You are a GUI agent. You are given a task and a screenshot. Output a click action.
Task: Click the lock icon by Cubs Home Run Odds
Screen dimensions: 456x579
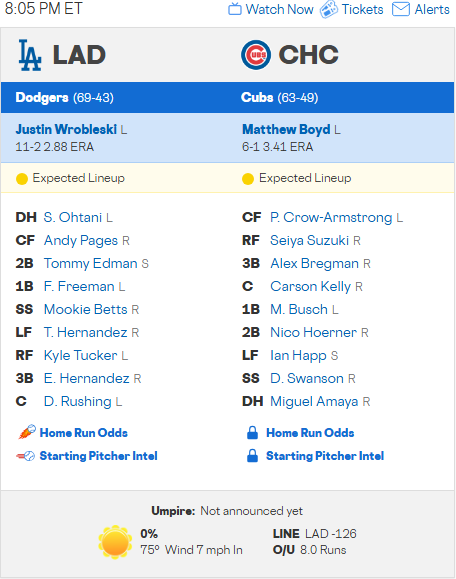pyautogui.click(x=252, y=432)
